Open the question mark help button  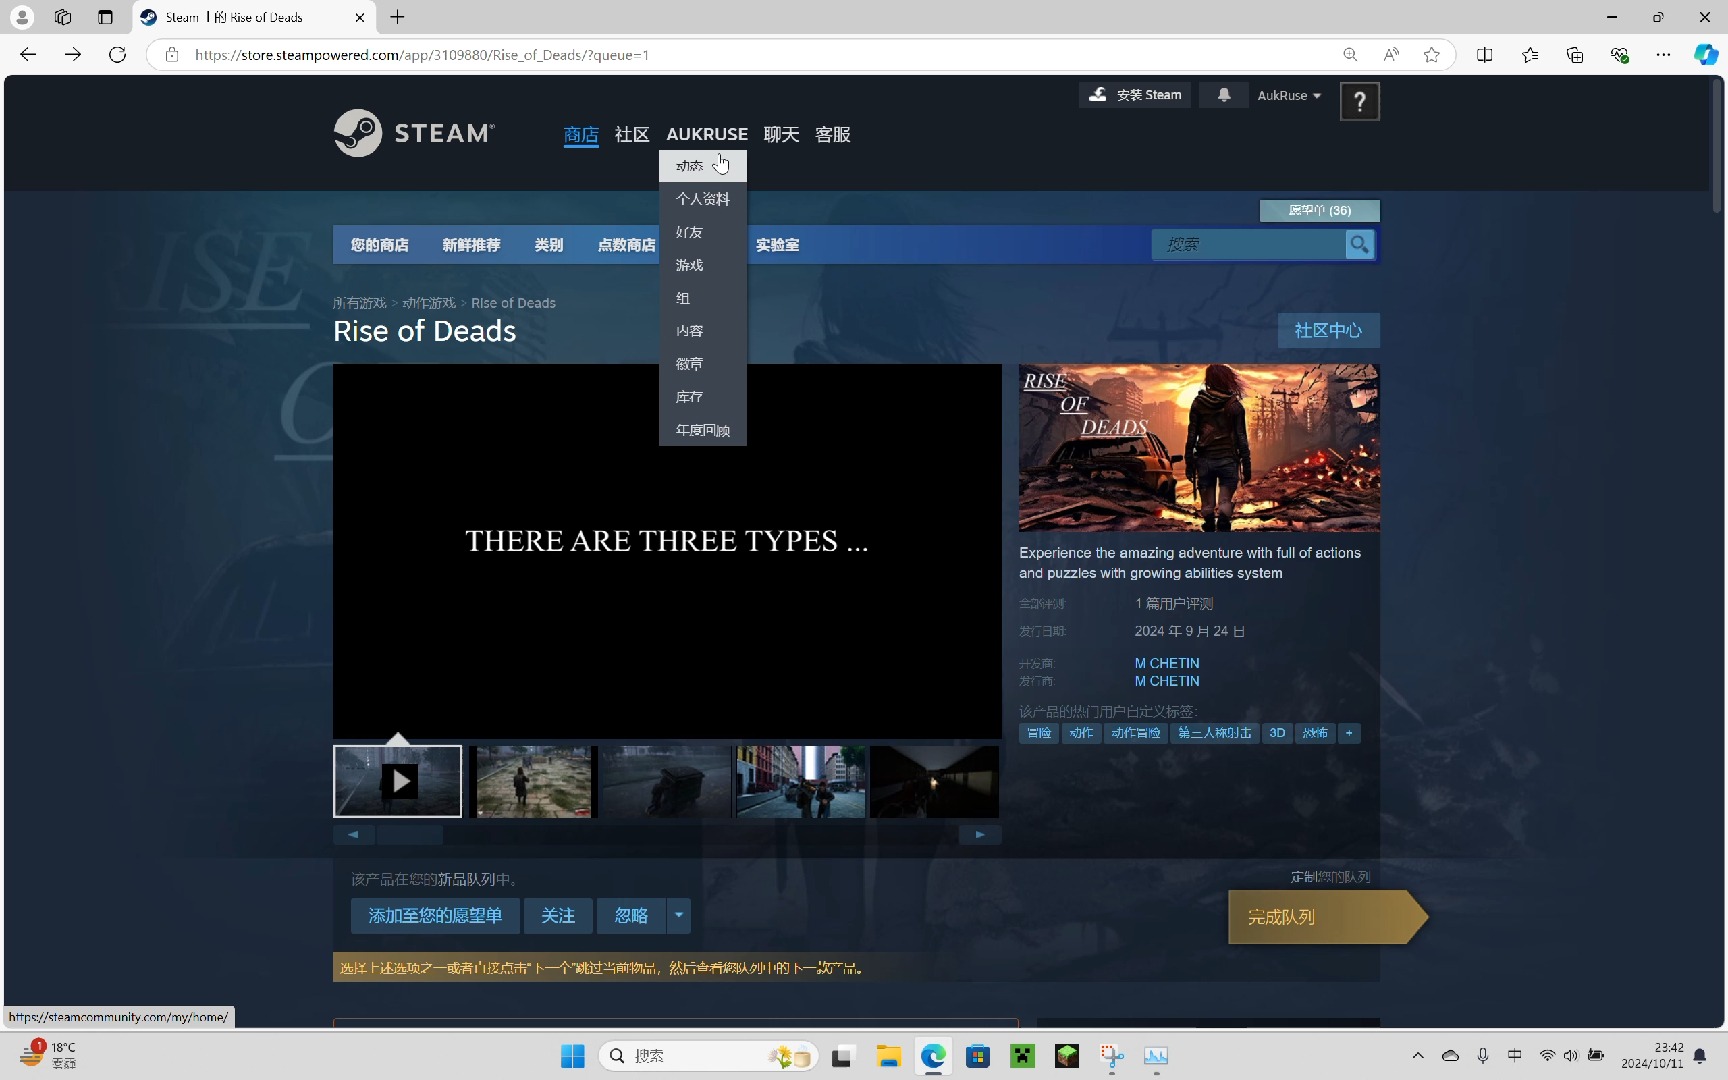click(x=1359, y=101)
